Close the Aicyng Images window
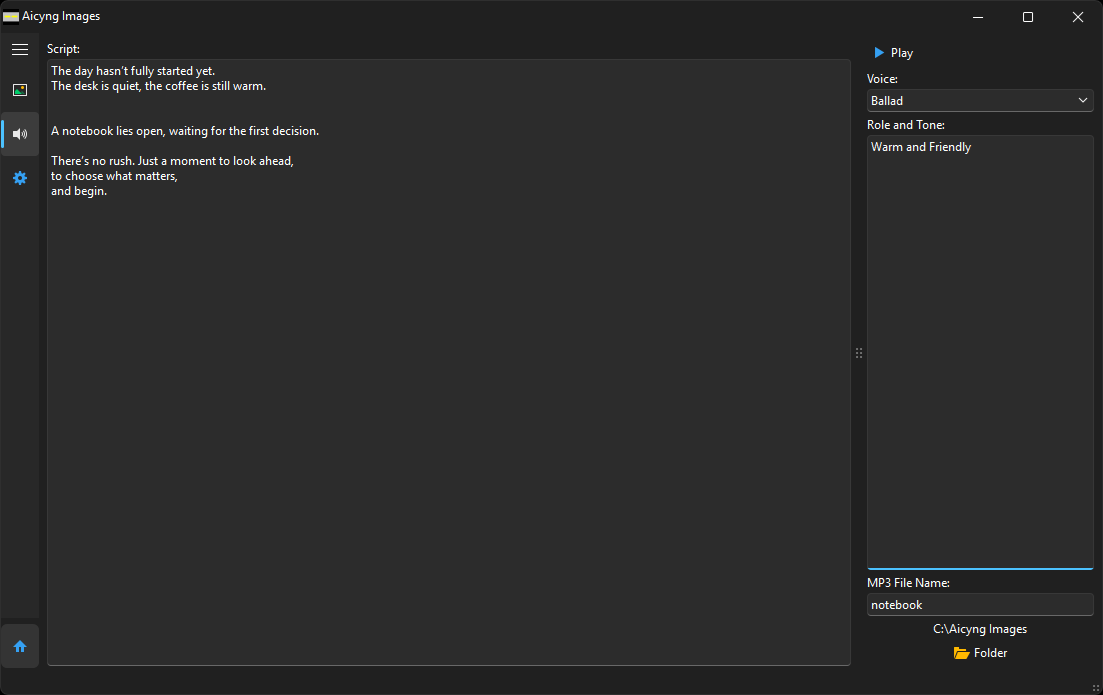1103x695 pixels. click(1078, 17)
